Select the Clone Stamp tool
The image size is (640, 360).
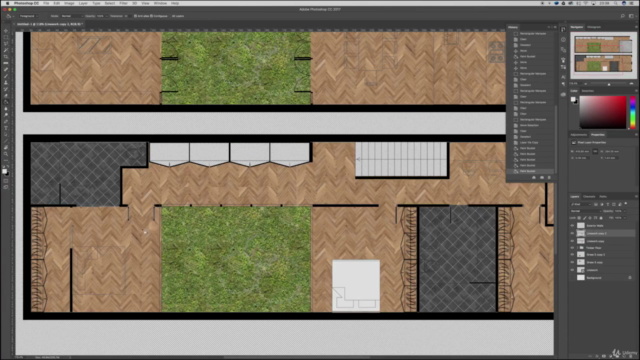click(6, 83)
